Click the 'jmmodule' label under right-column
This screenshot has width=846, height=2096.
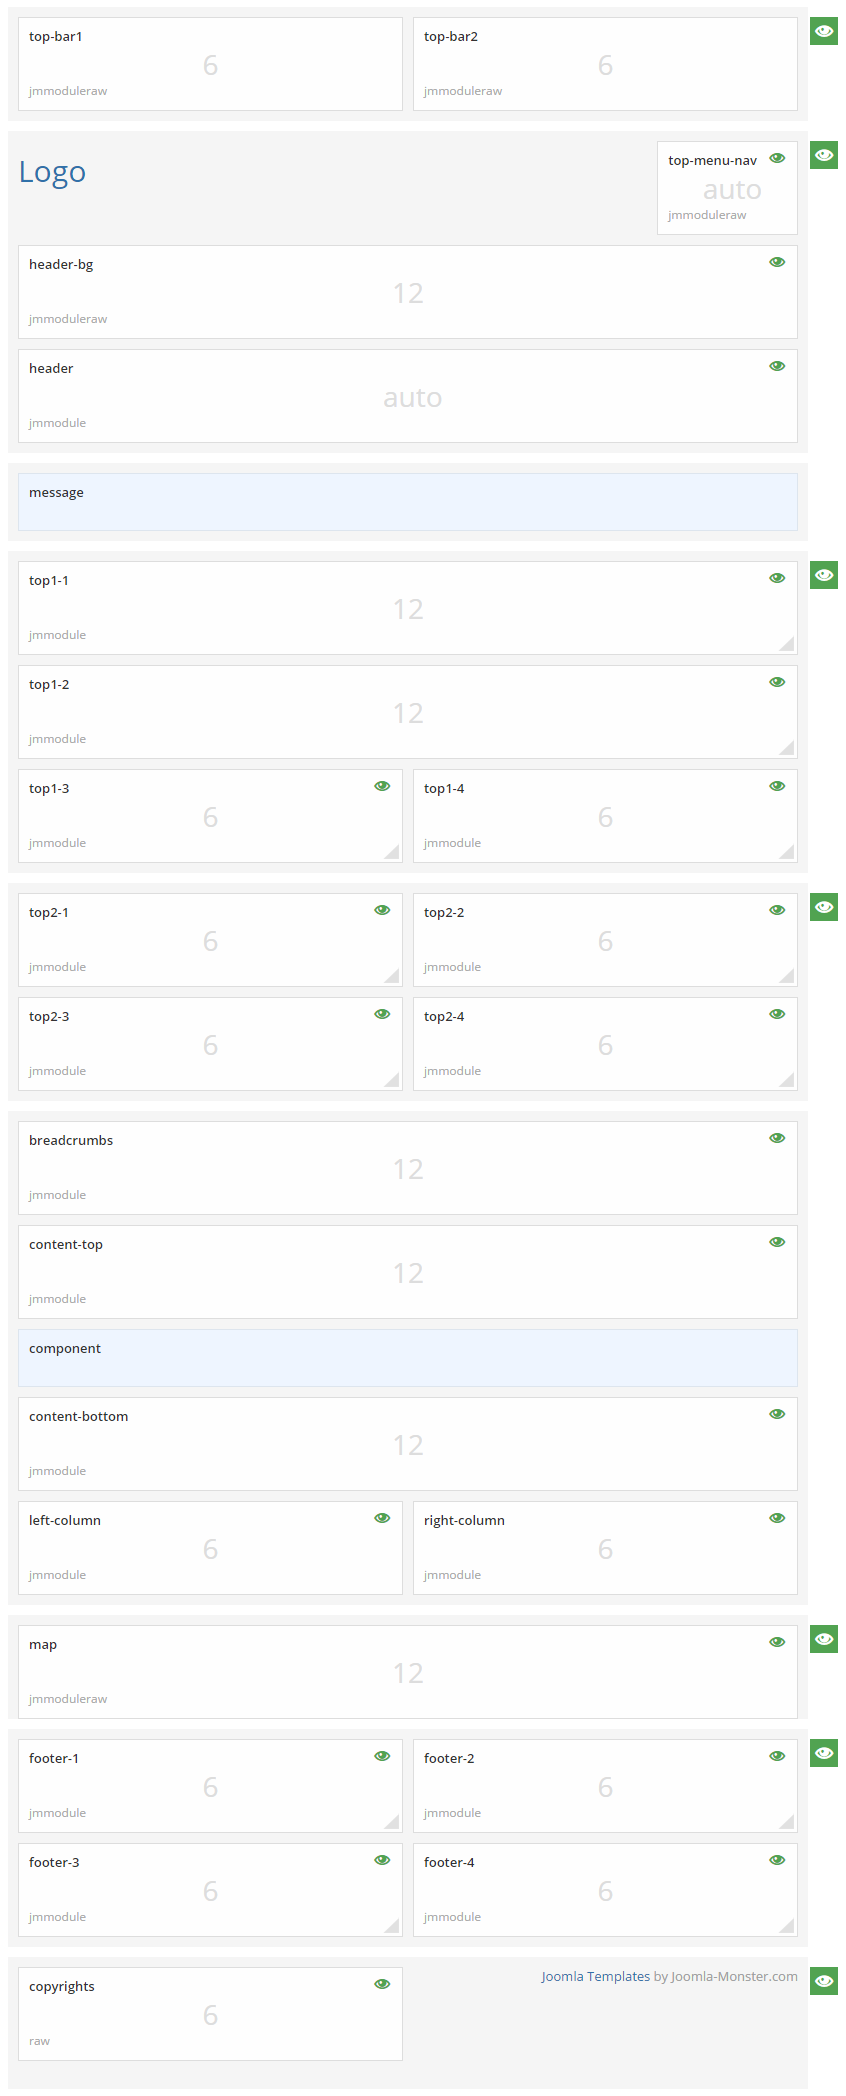(452, 1575)
